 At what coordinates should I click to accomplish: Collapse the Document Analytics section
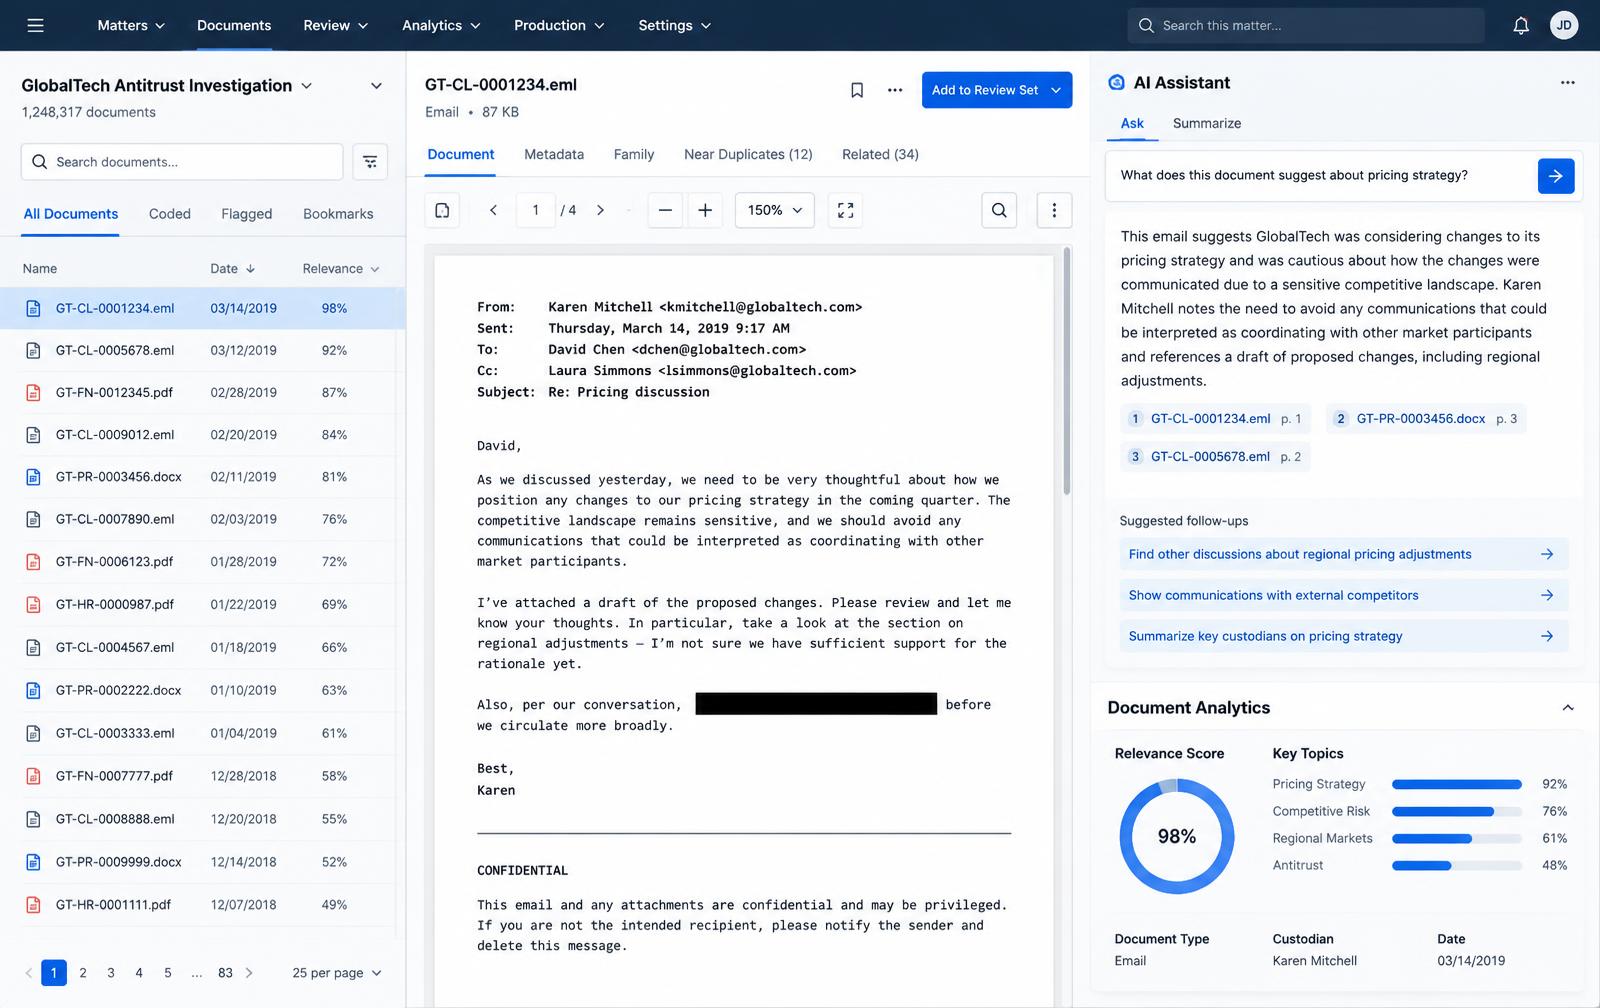pyautogui.click(x=1568, y=708)
